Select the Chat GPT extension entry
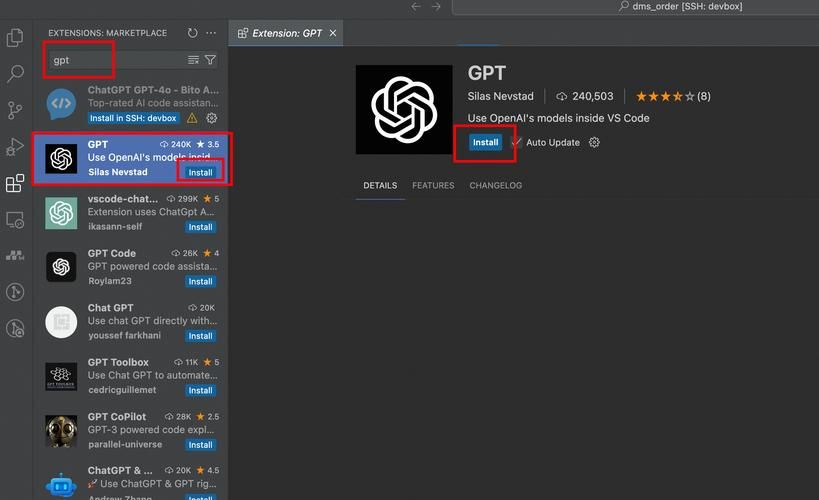The image size is (819, 500). click(x=131, y=321)
